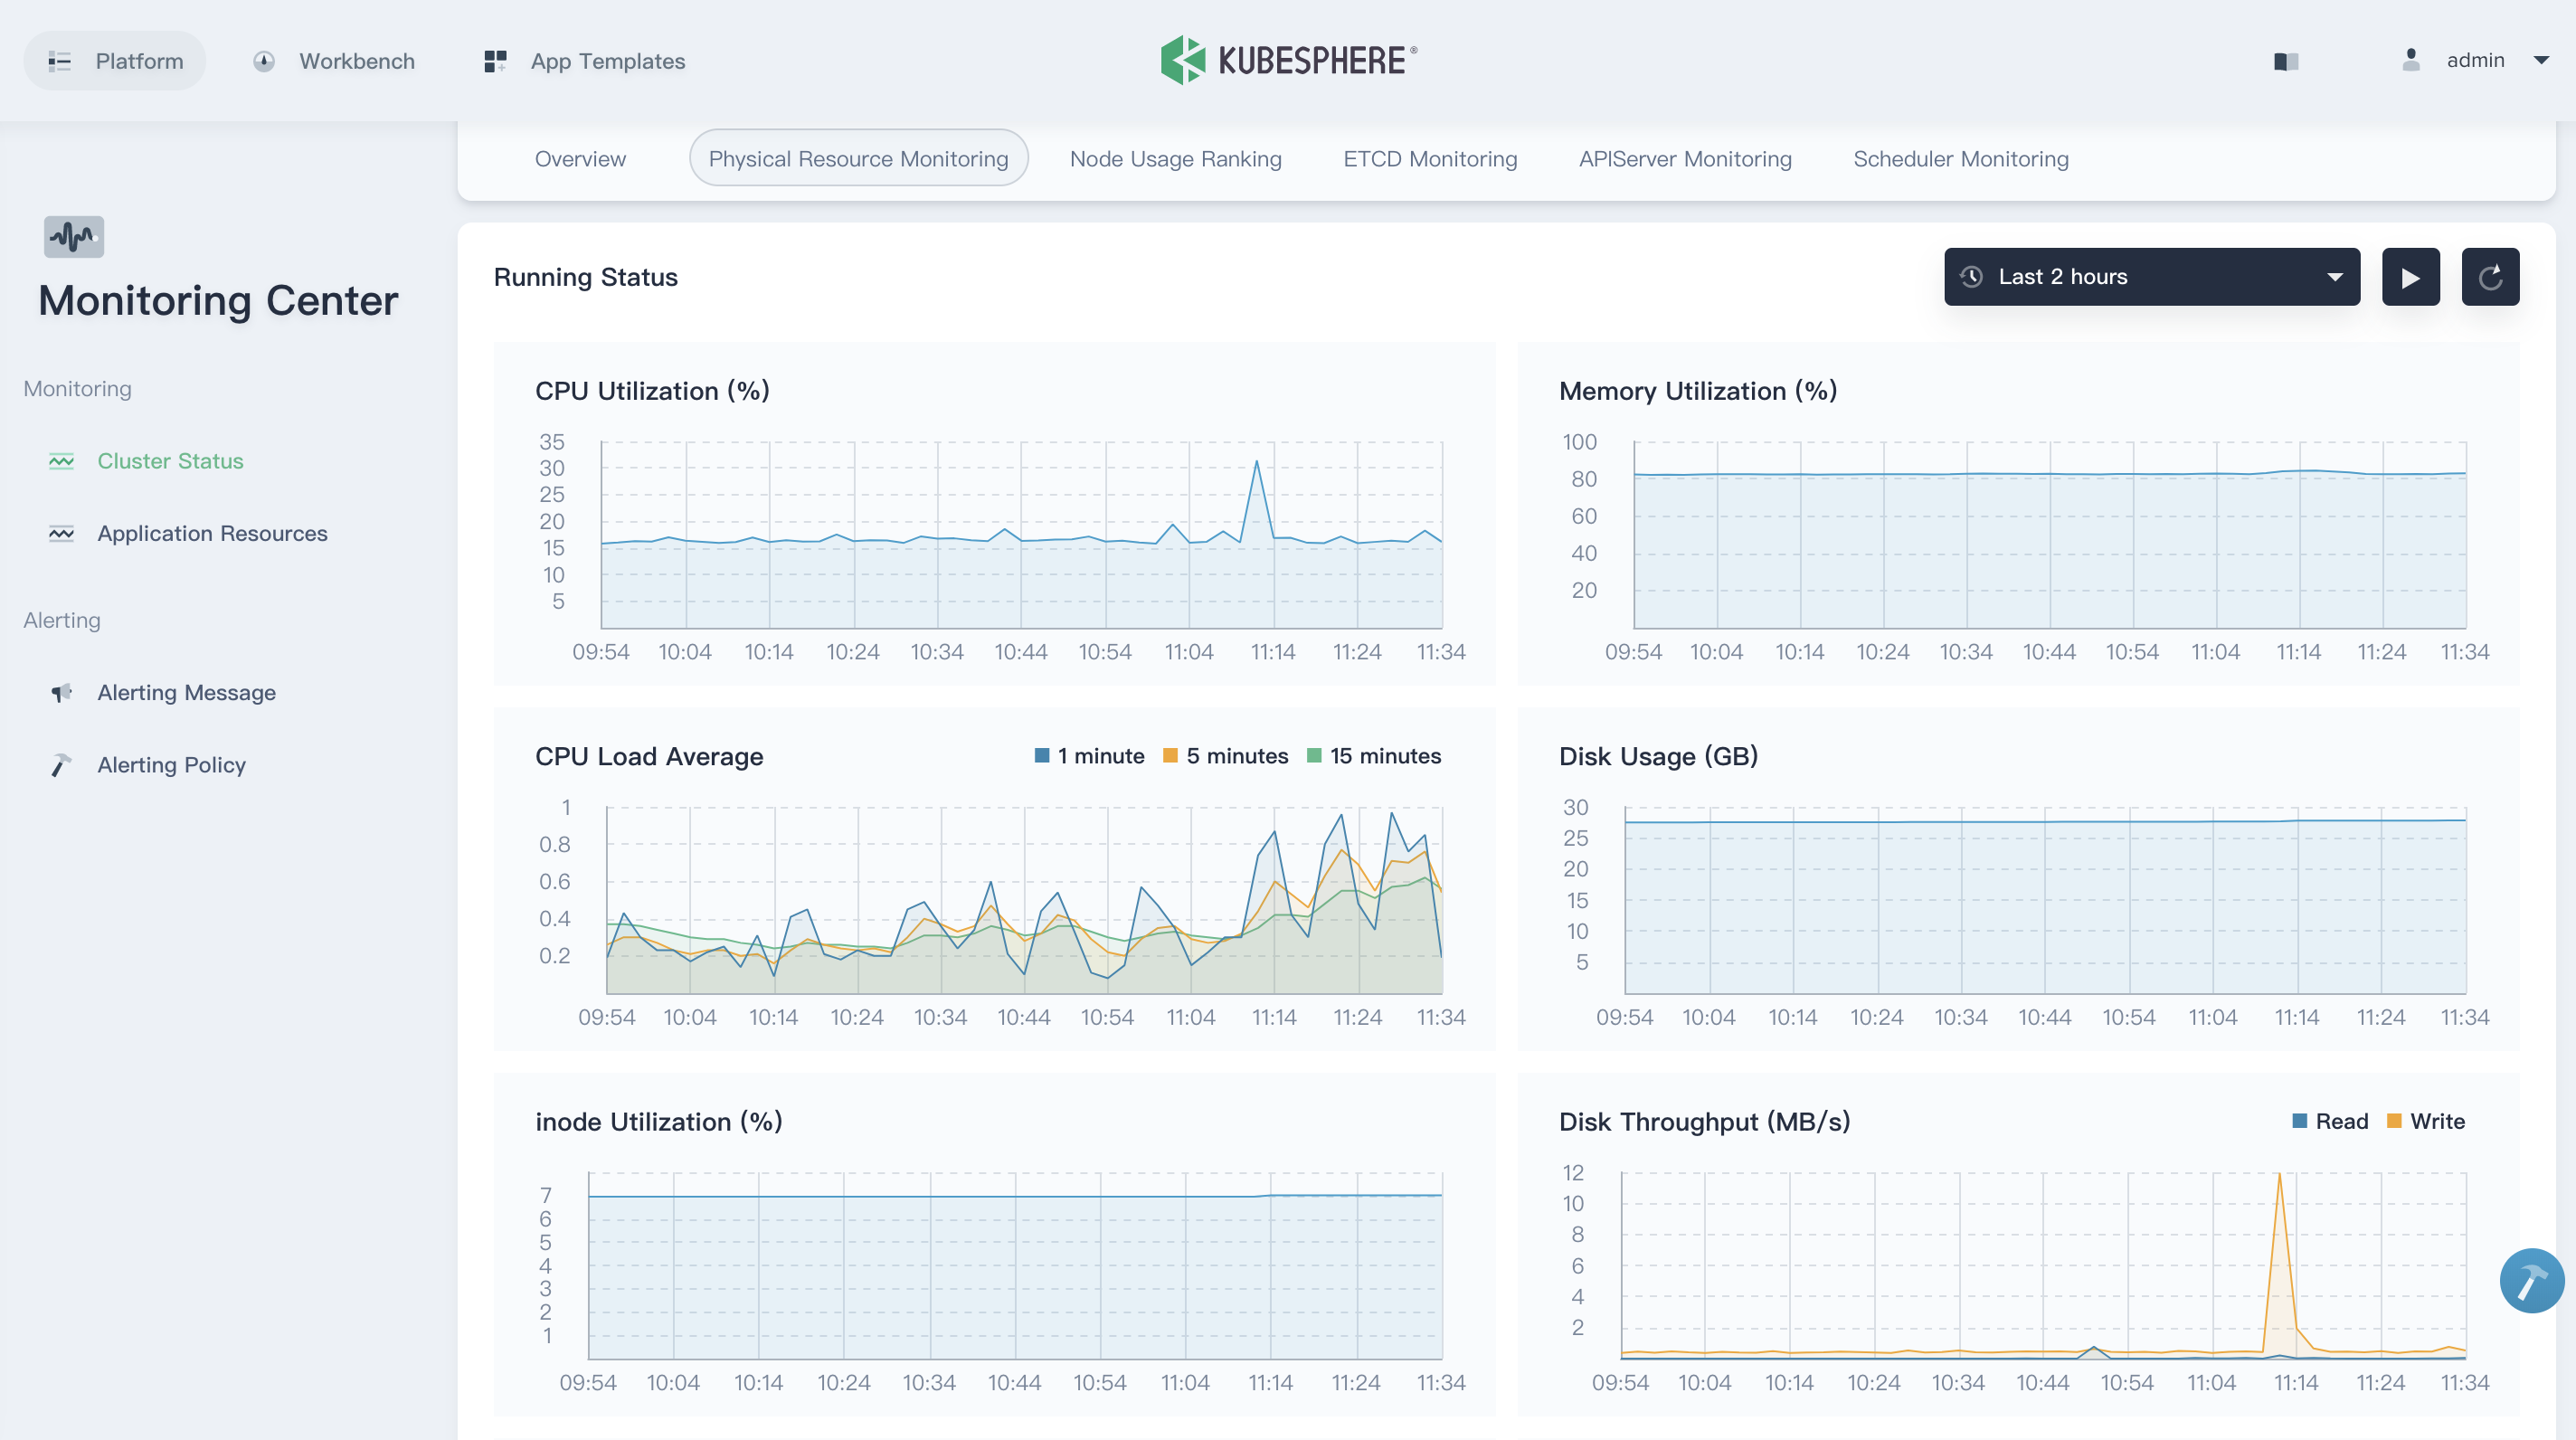Switch to the ETCD Monitoring tab
Viewport: 2576px width, 1440px height.
1429,159
